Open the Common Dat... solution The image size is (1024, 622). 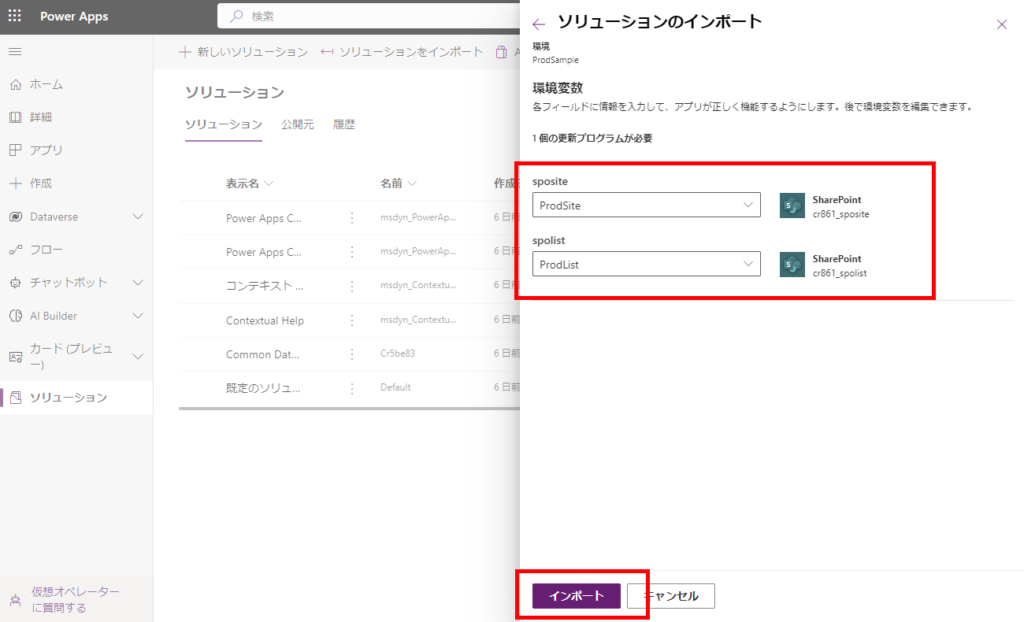click(x=263, y=355)
